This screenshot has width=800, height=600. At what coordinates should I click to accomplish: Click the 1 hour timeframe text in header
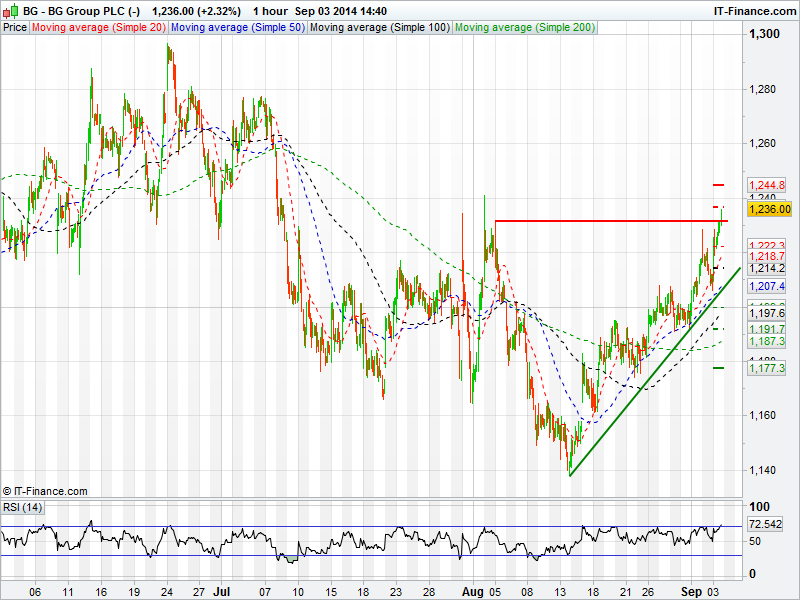pyautogui.click(x=270, y=10)
